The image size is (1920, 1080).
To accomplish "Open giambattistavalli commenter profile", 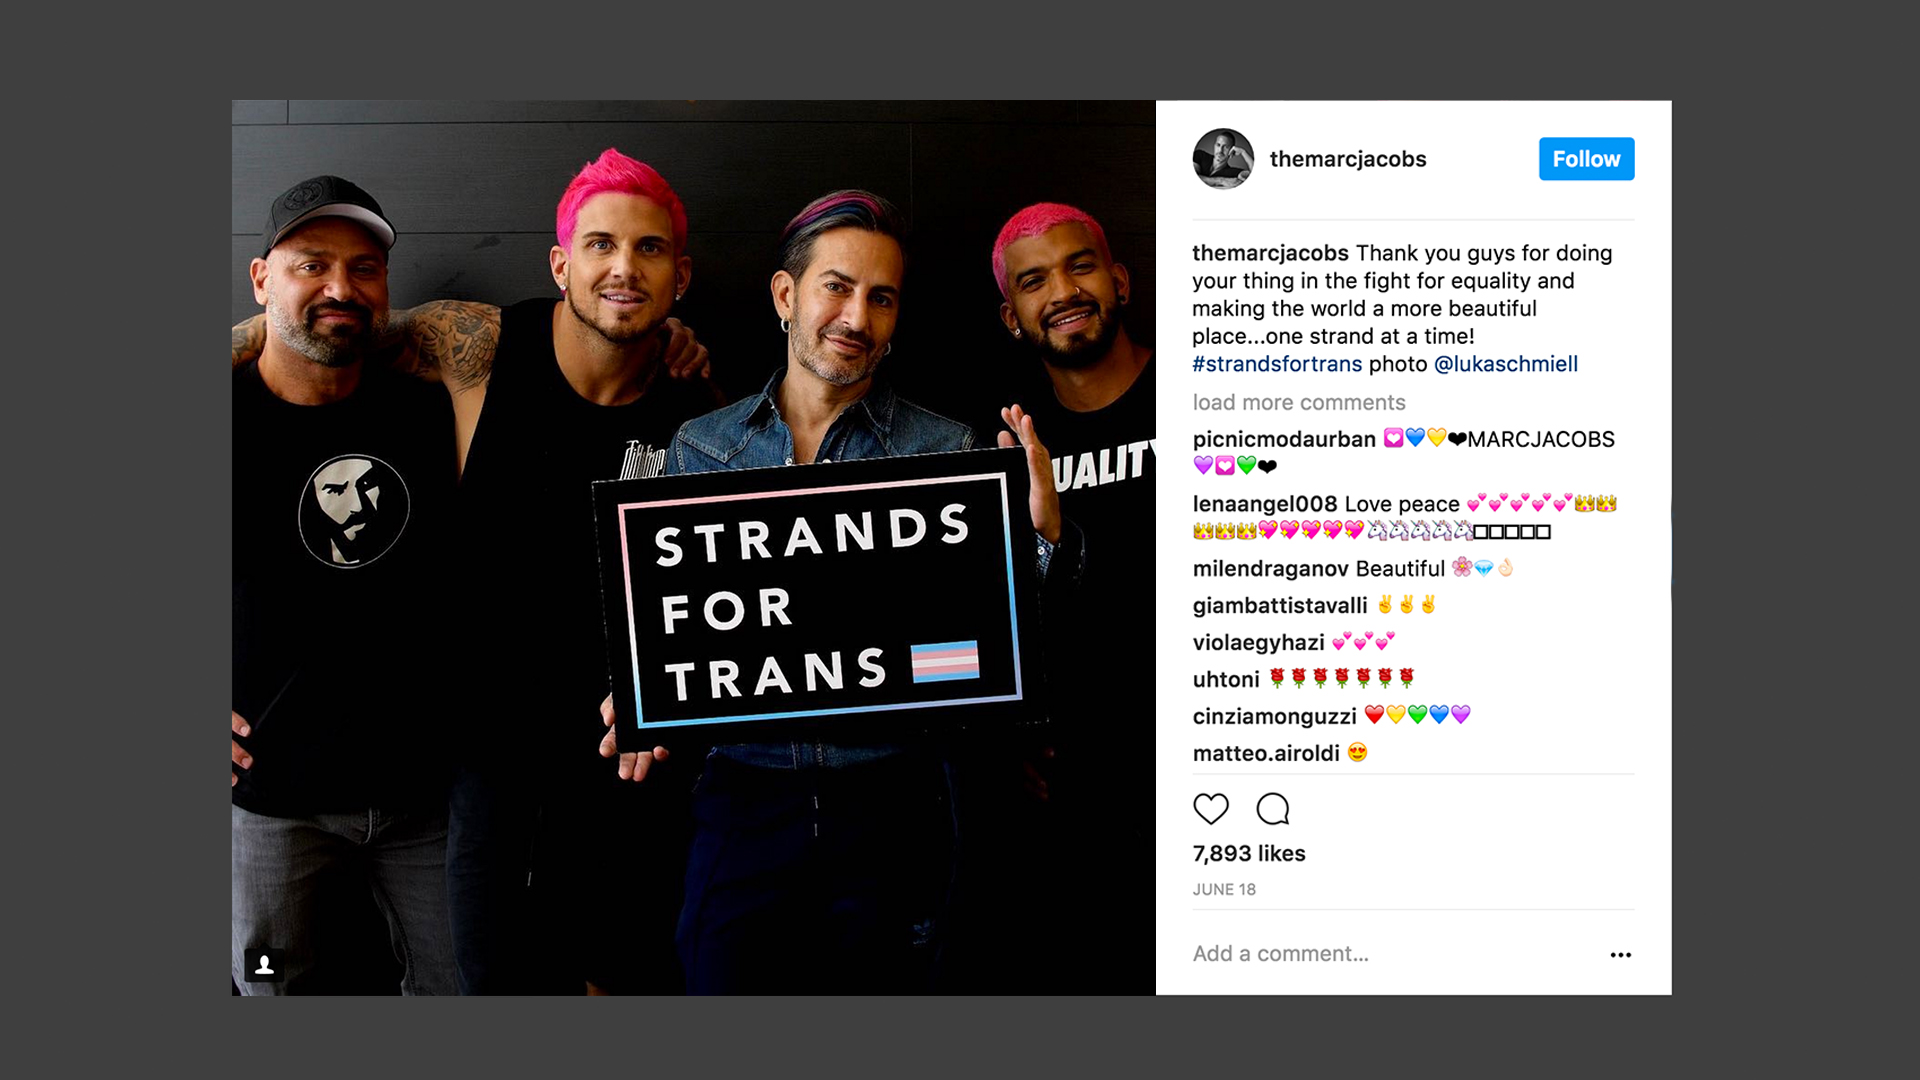I will [1280, 606].
